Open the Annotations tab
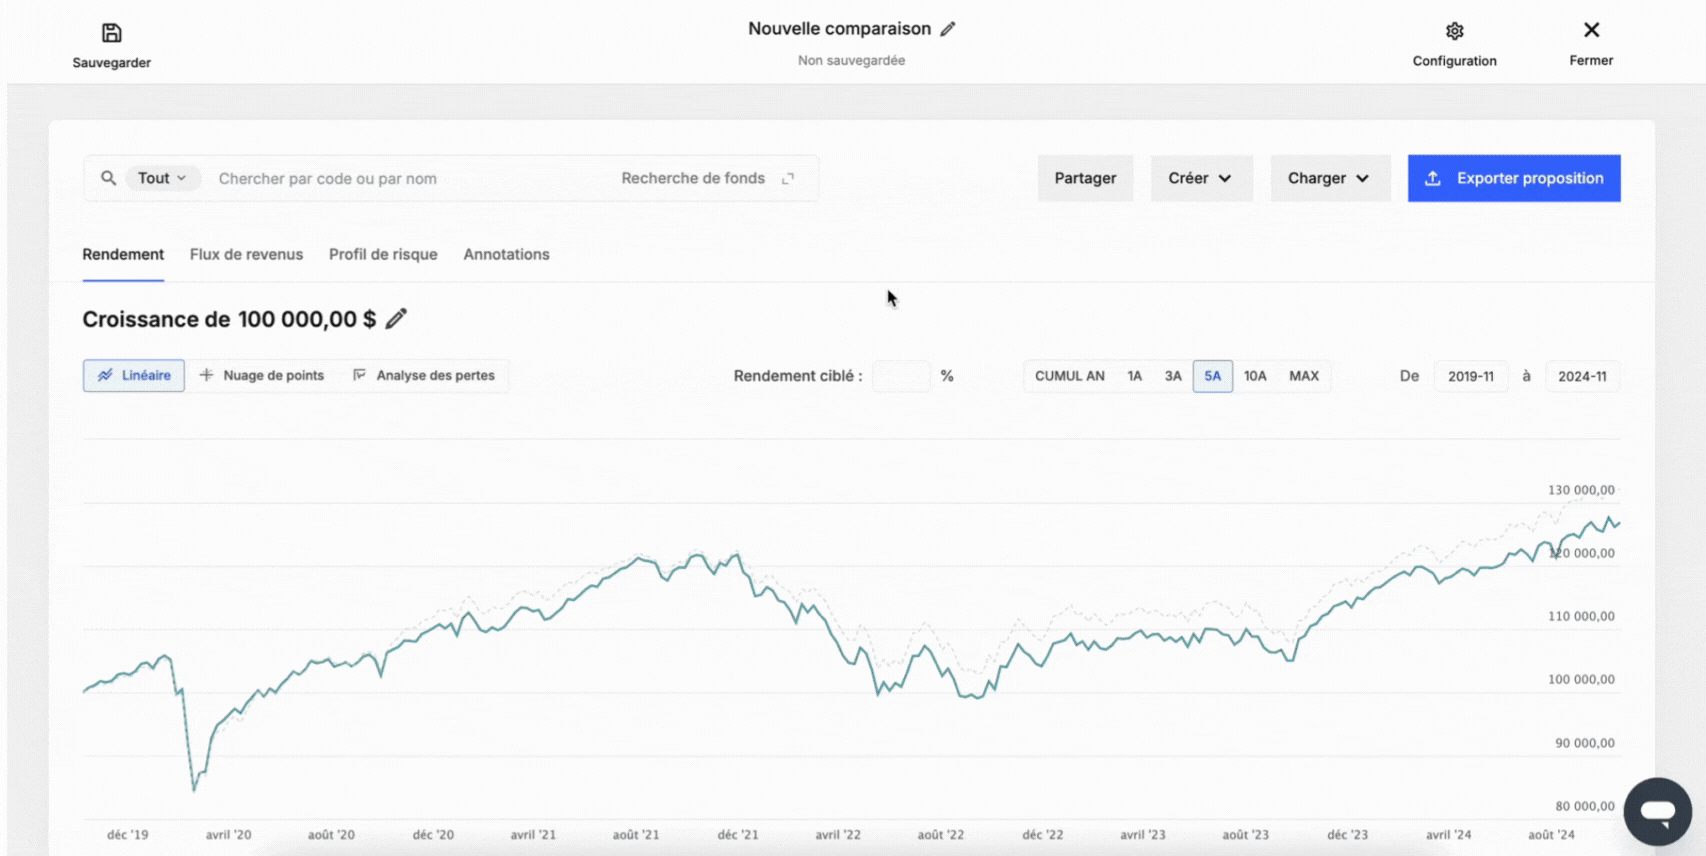The height and width of the screenshot is (856, 1706). (506, 255)
